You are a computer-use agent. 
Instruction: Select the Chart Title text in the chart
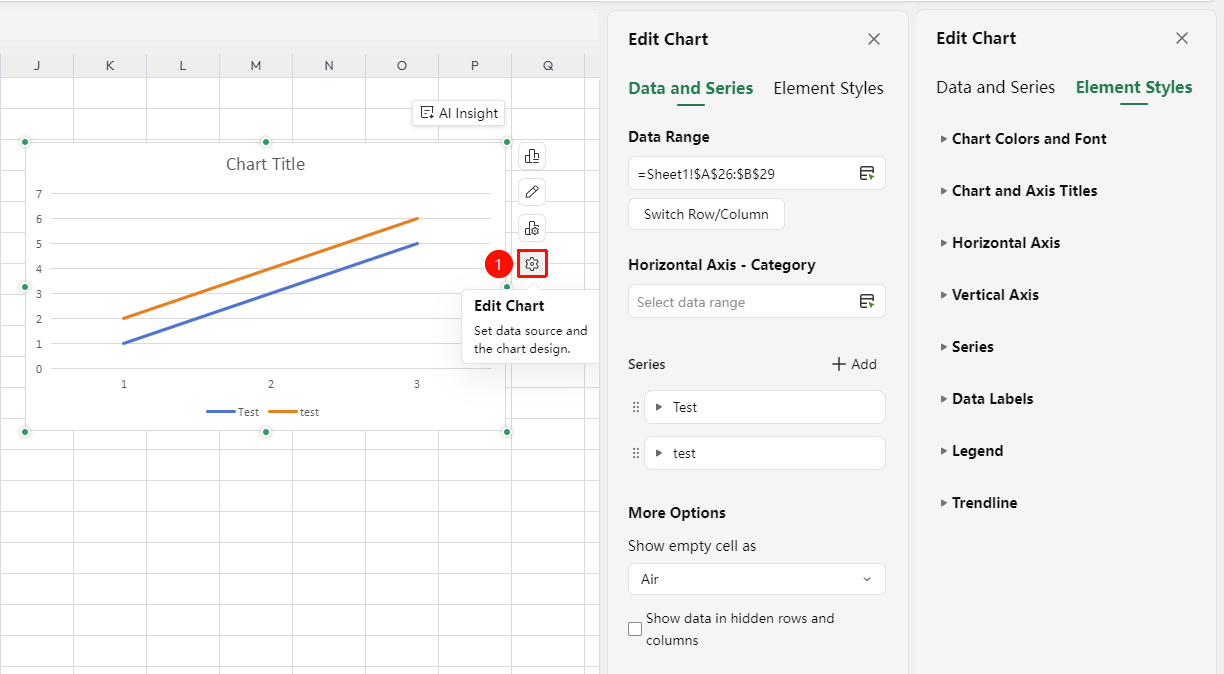pos(266,164)
